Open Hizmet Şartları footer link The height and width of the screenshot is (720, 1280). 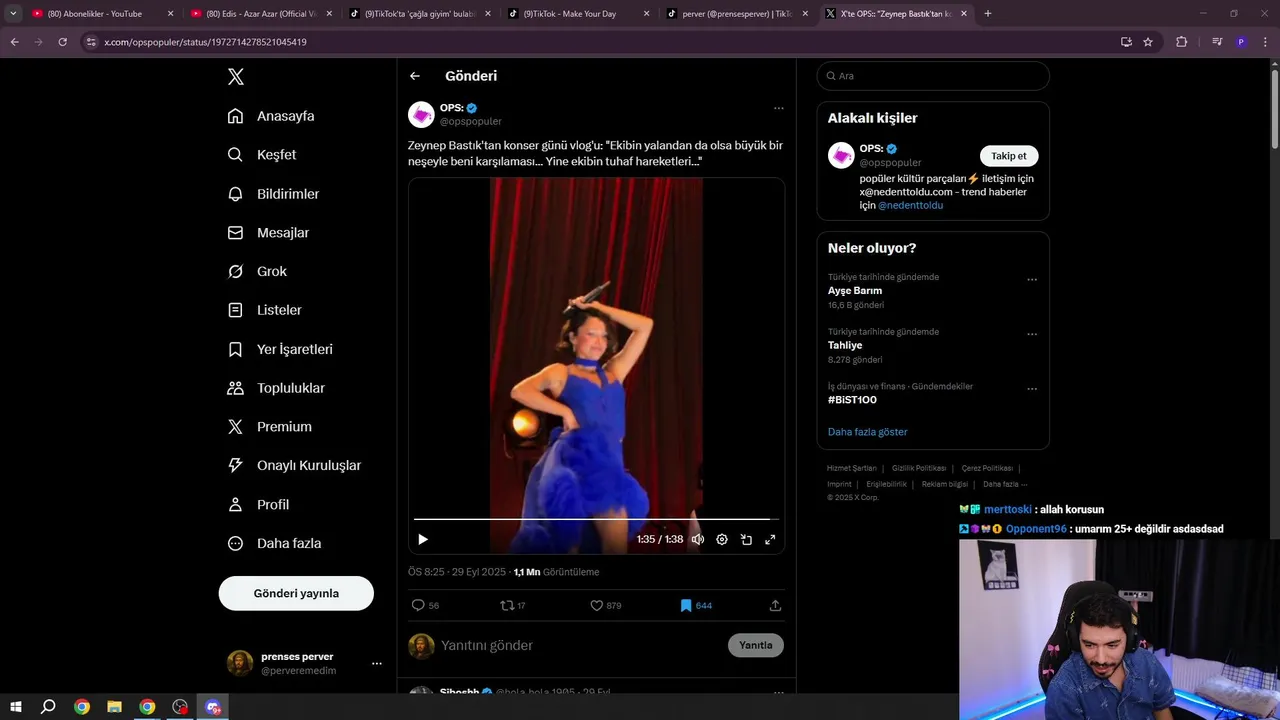[852, 468]
